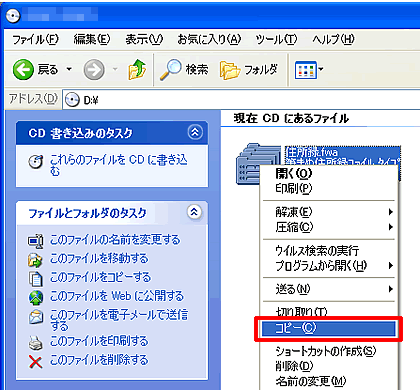Open the Forward history dropdown arrow
The height and width of the screenshot is (390, 420).
click(115, 69)
